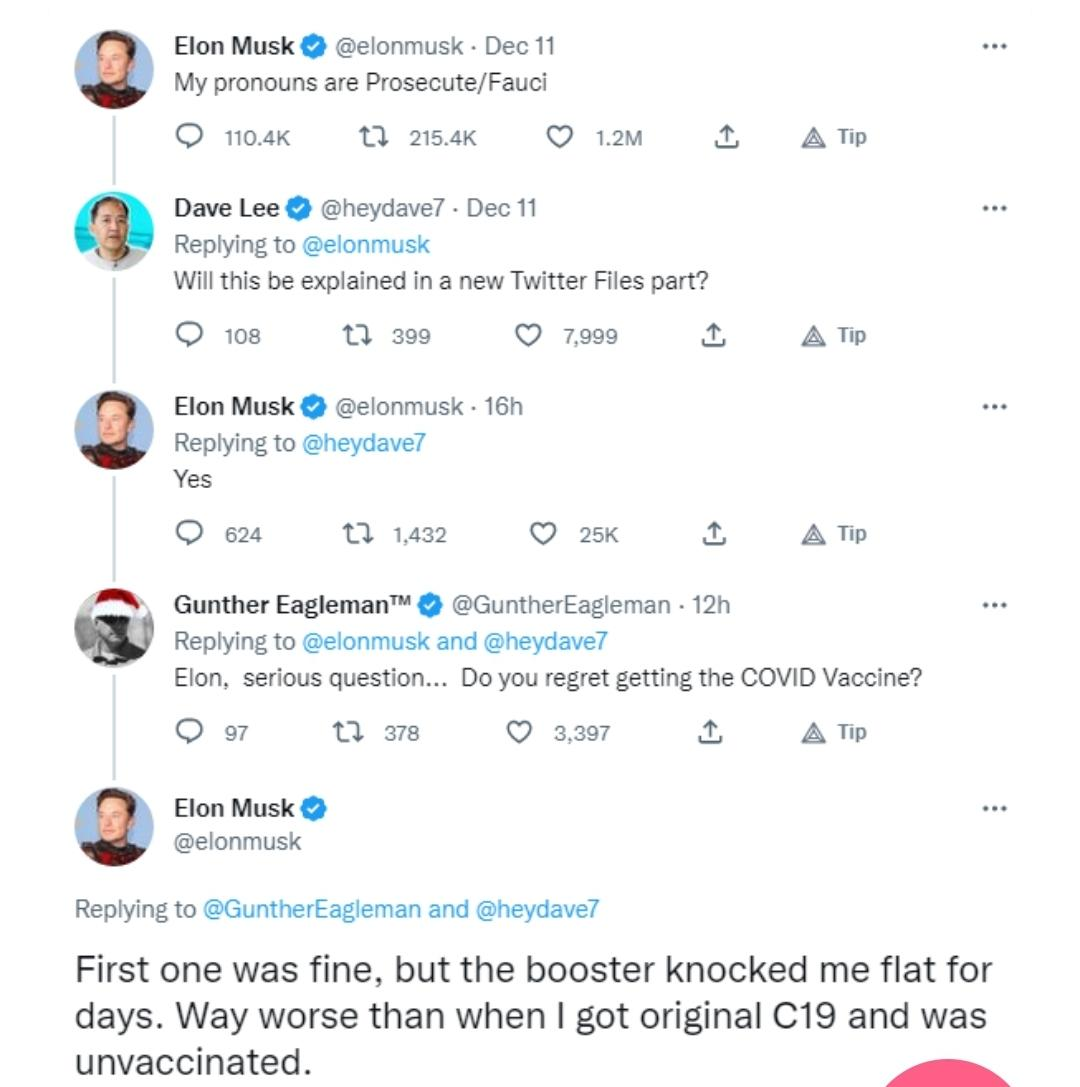
Task: Open Elon Musk's profile from the top tweet name
Action: (x=234, y=46)
